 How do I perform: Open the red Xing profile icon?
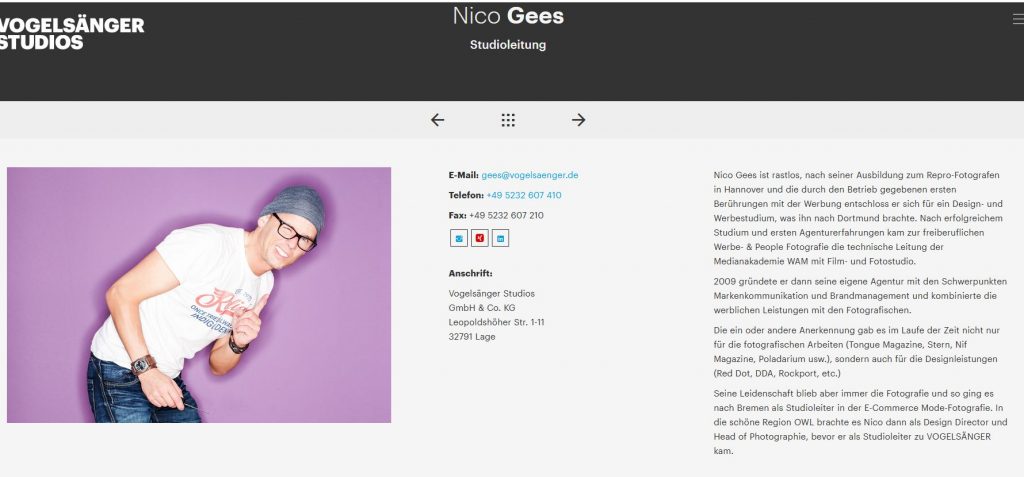click(x=480, y=238)
